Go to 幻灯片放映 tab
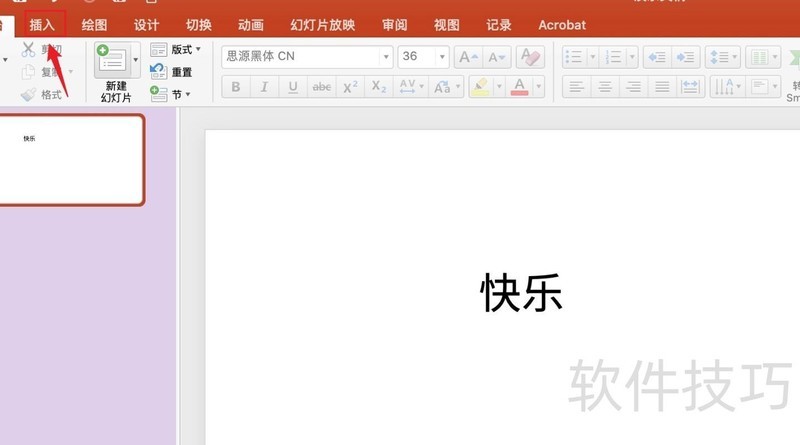The height and width of the screenshot is (445, 800). (x=322, y=24)
